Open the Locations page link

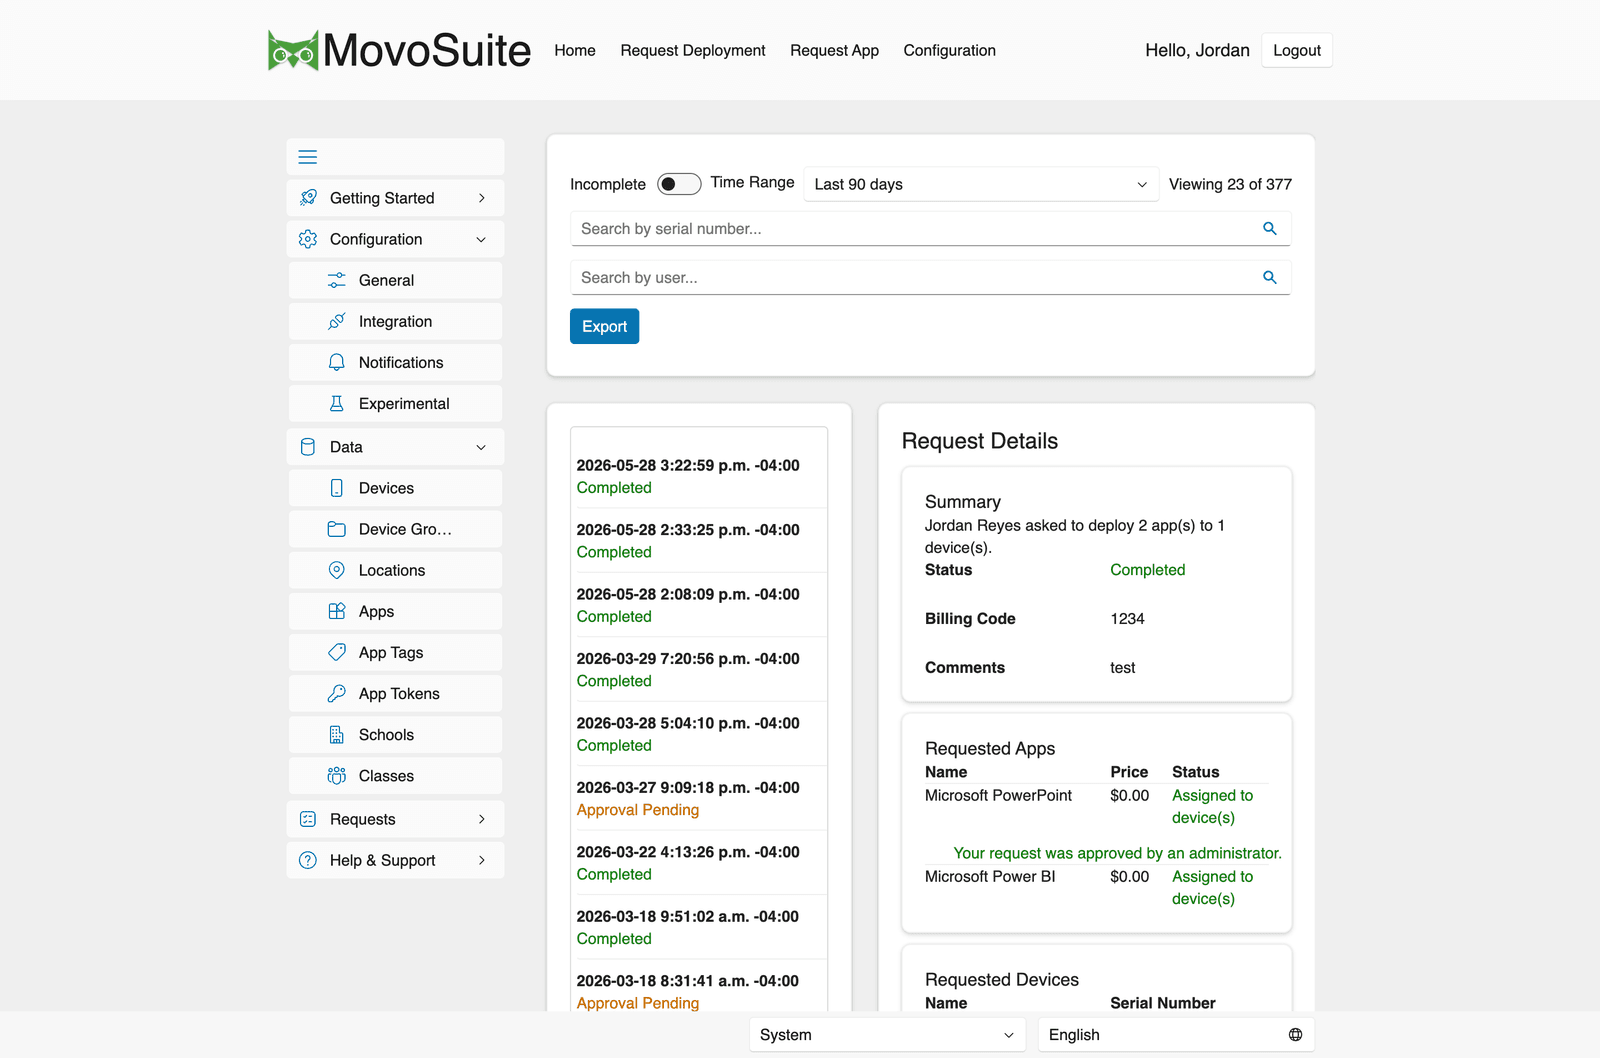click(x=396, y=570)
